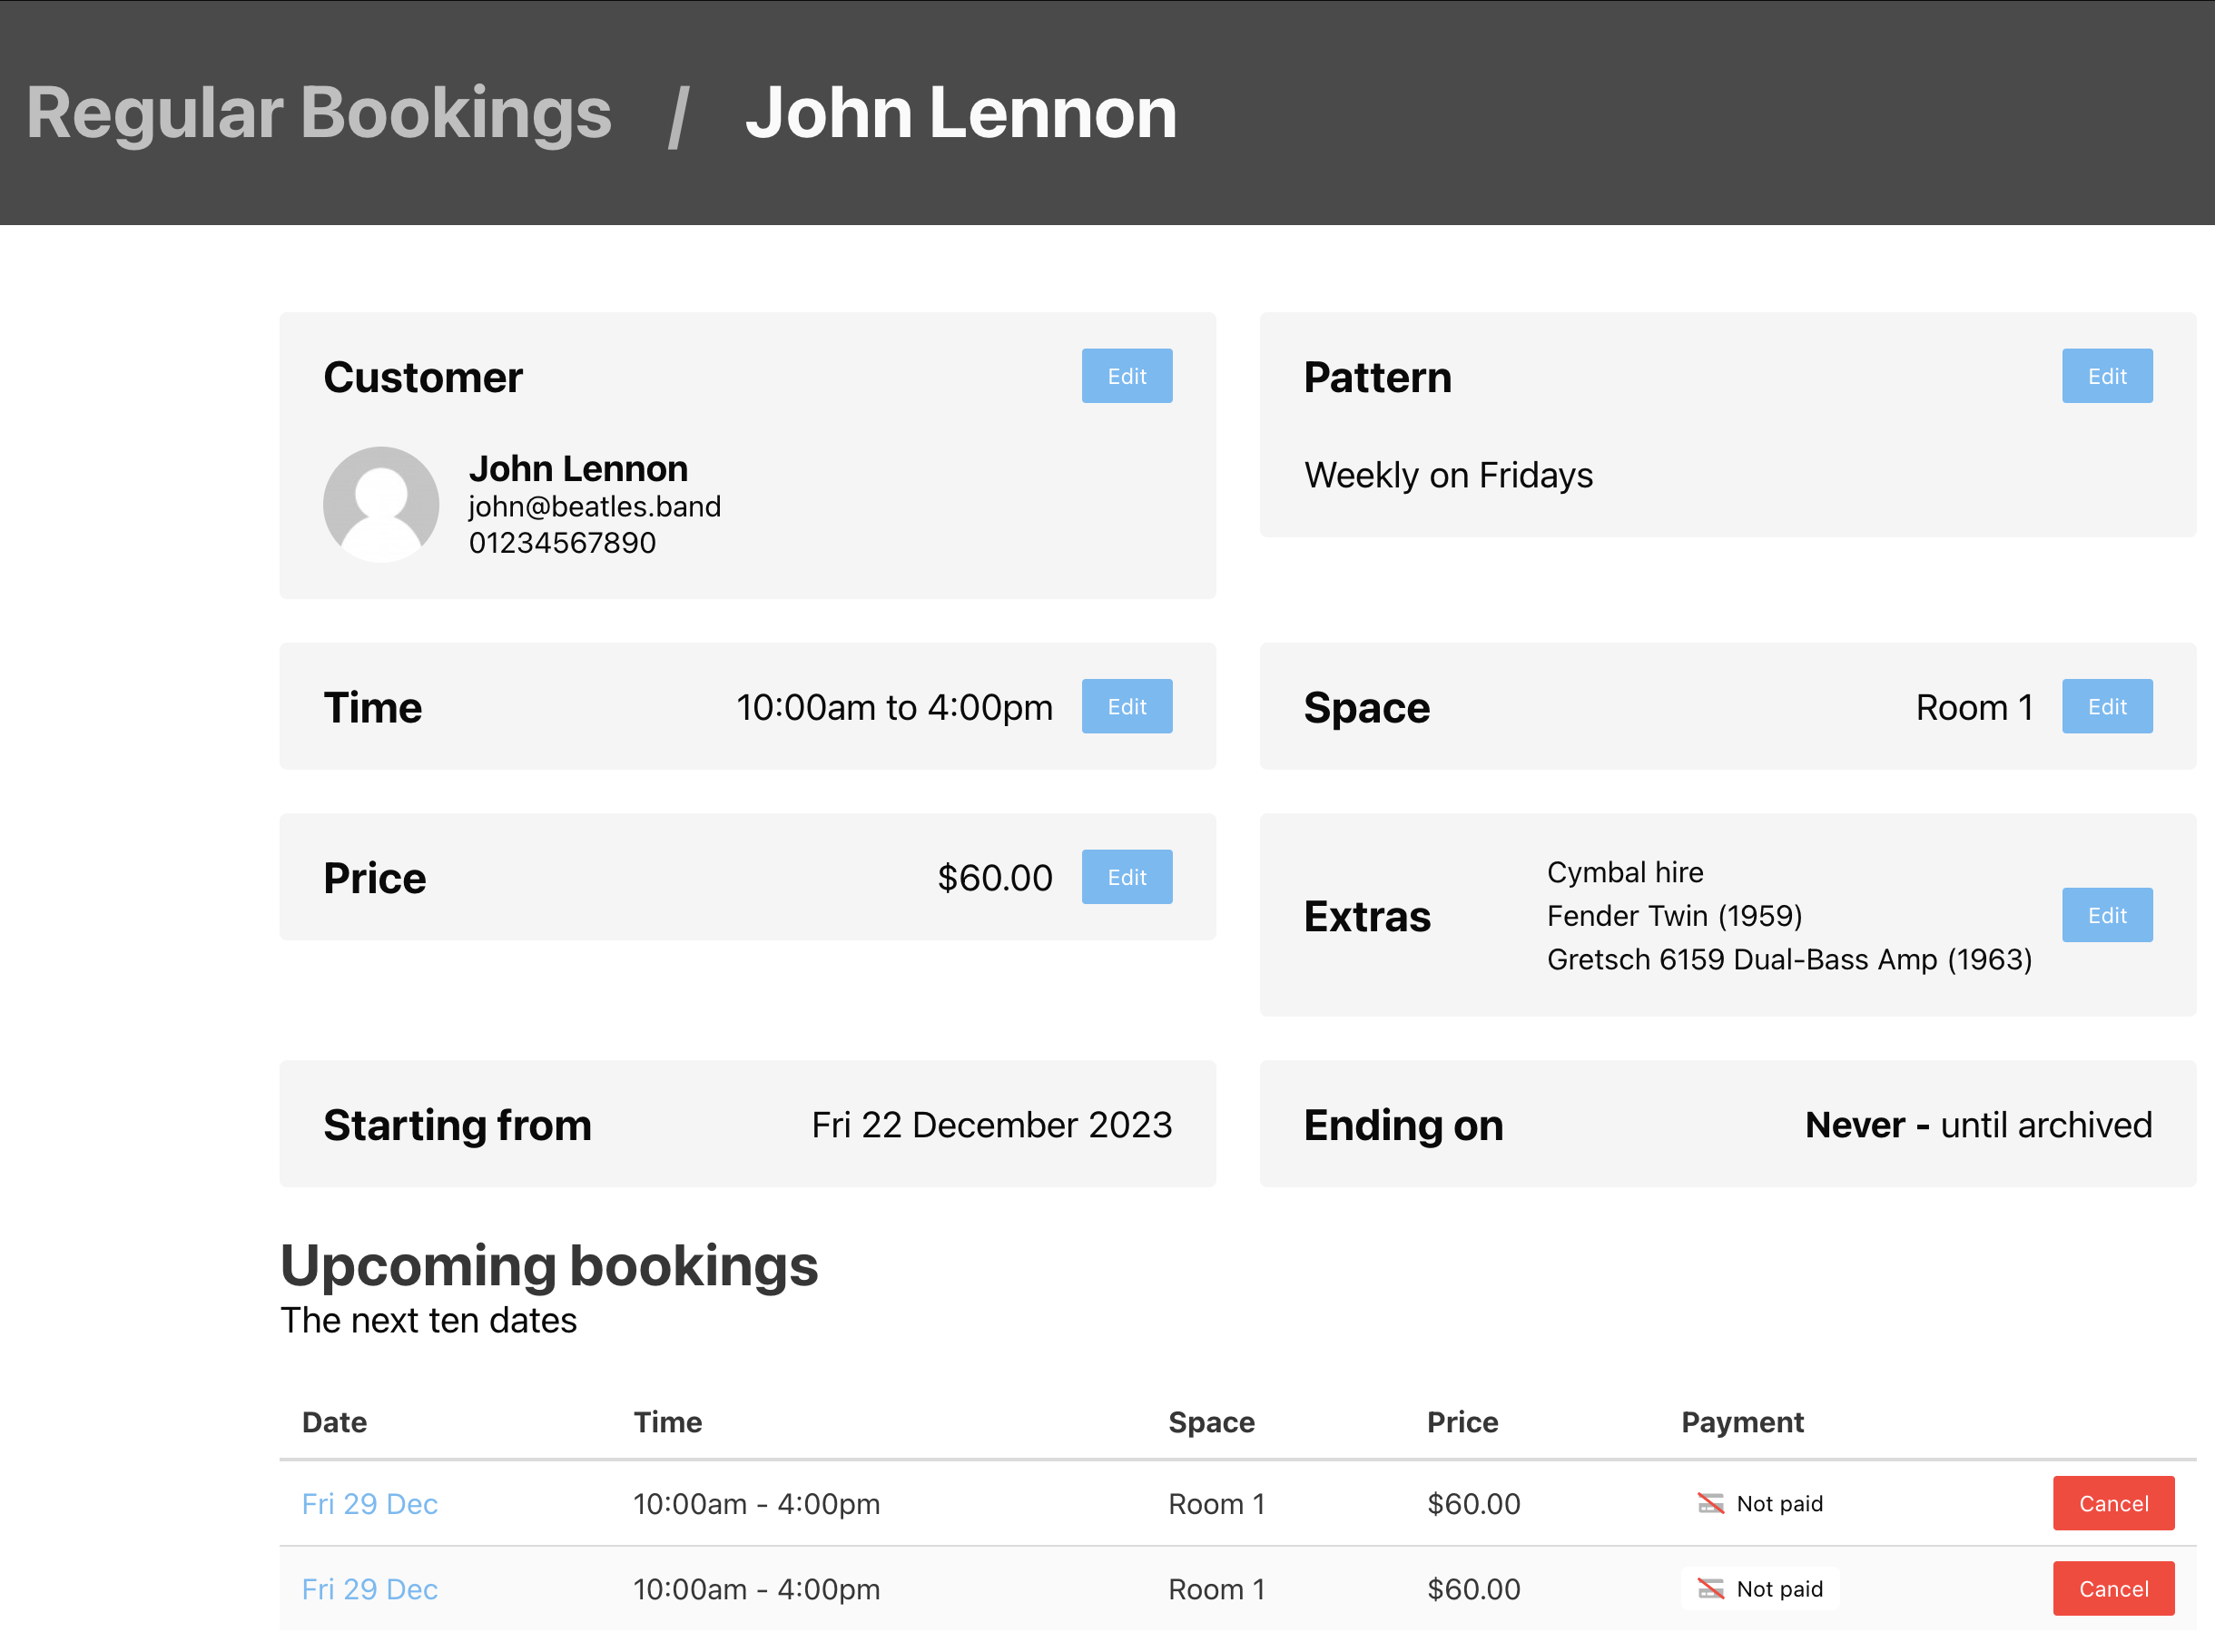Select John Lennon in the breadcrumb

963,113
